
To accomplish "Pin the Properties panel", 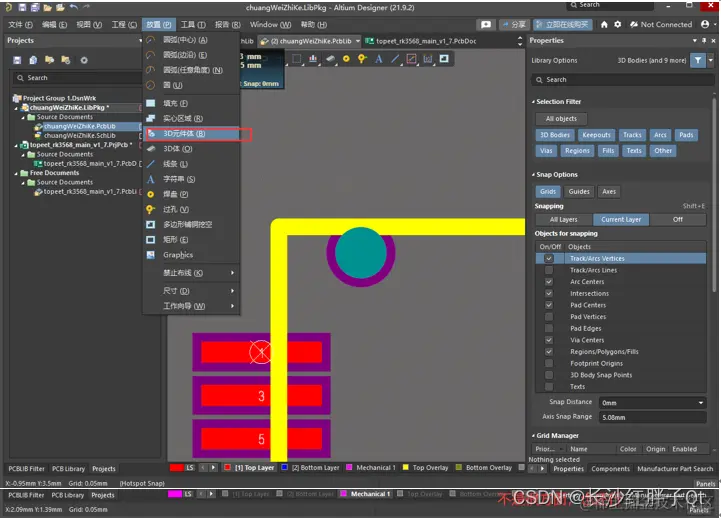I will [x=704, y=40].
